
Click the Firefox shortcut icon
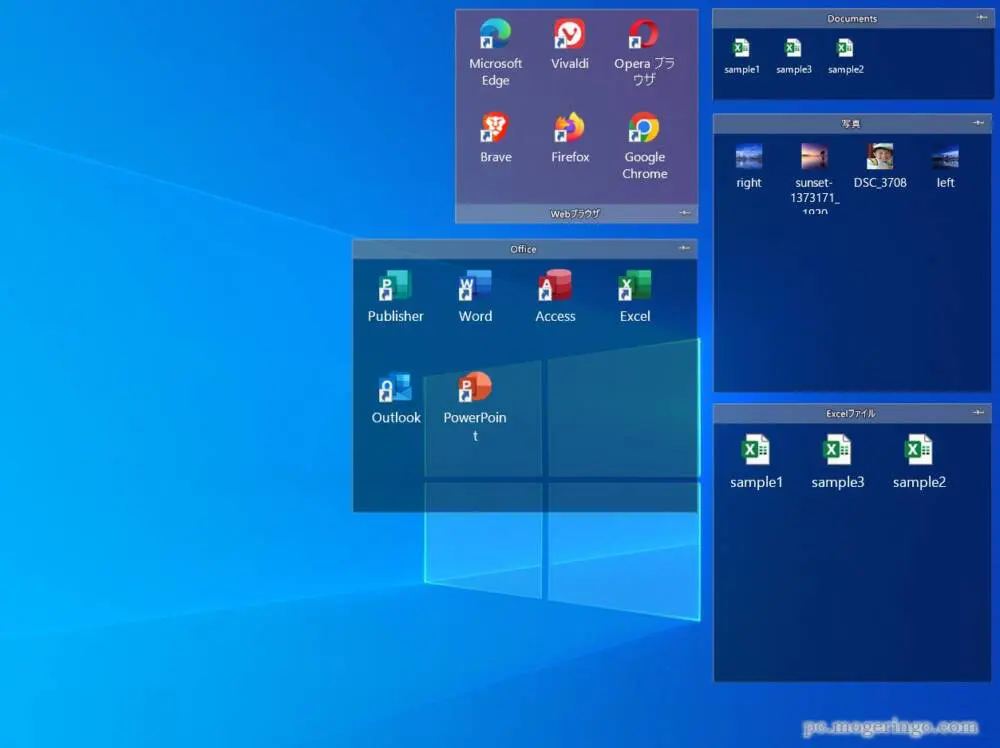569,129
